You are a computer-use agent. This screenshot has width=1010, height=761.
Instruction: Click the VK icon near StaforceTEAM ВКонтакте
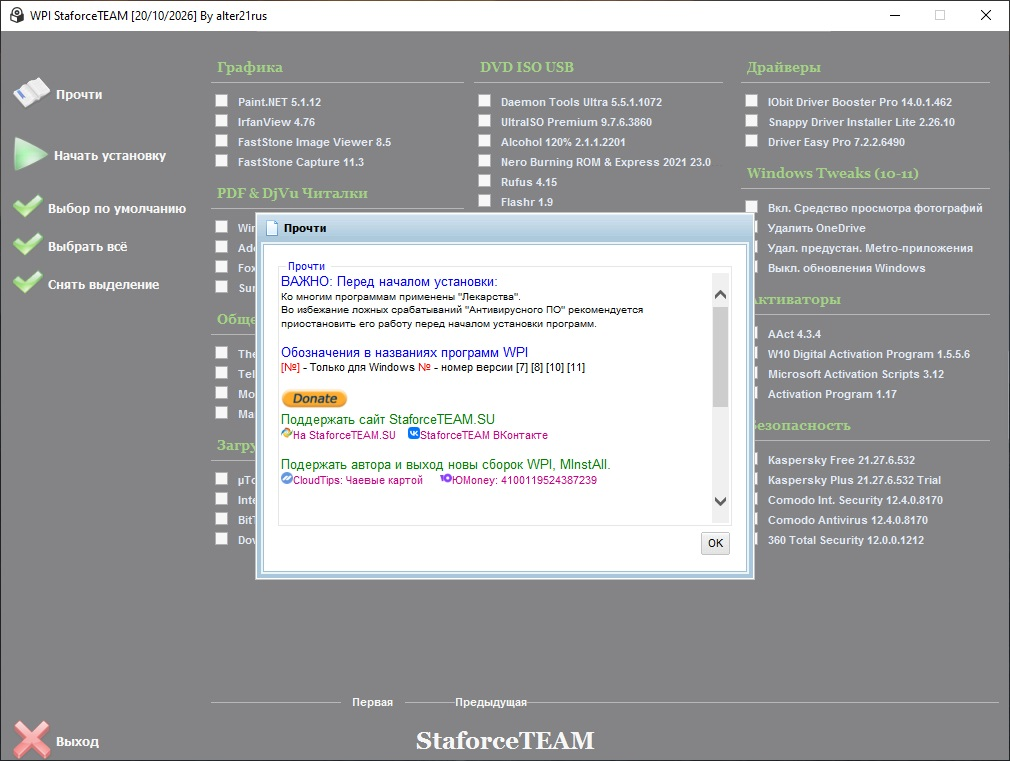click(x=414, y=434)
